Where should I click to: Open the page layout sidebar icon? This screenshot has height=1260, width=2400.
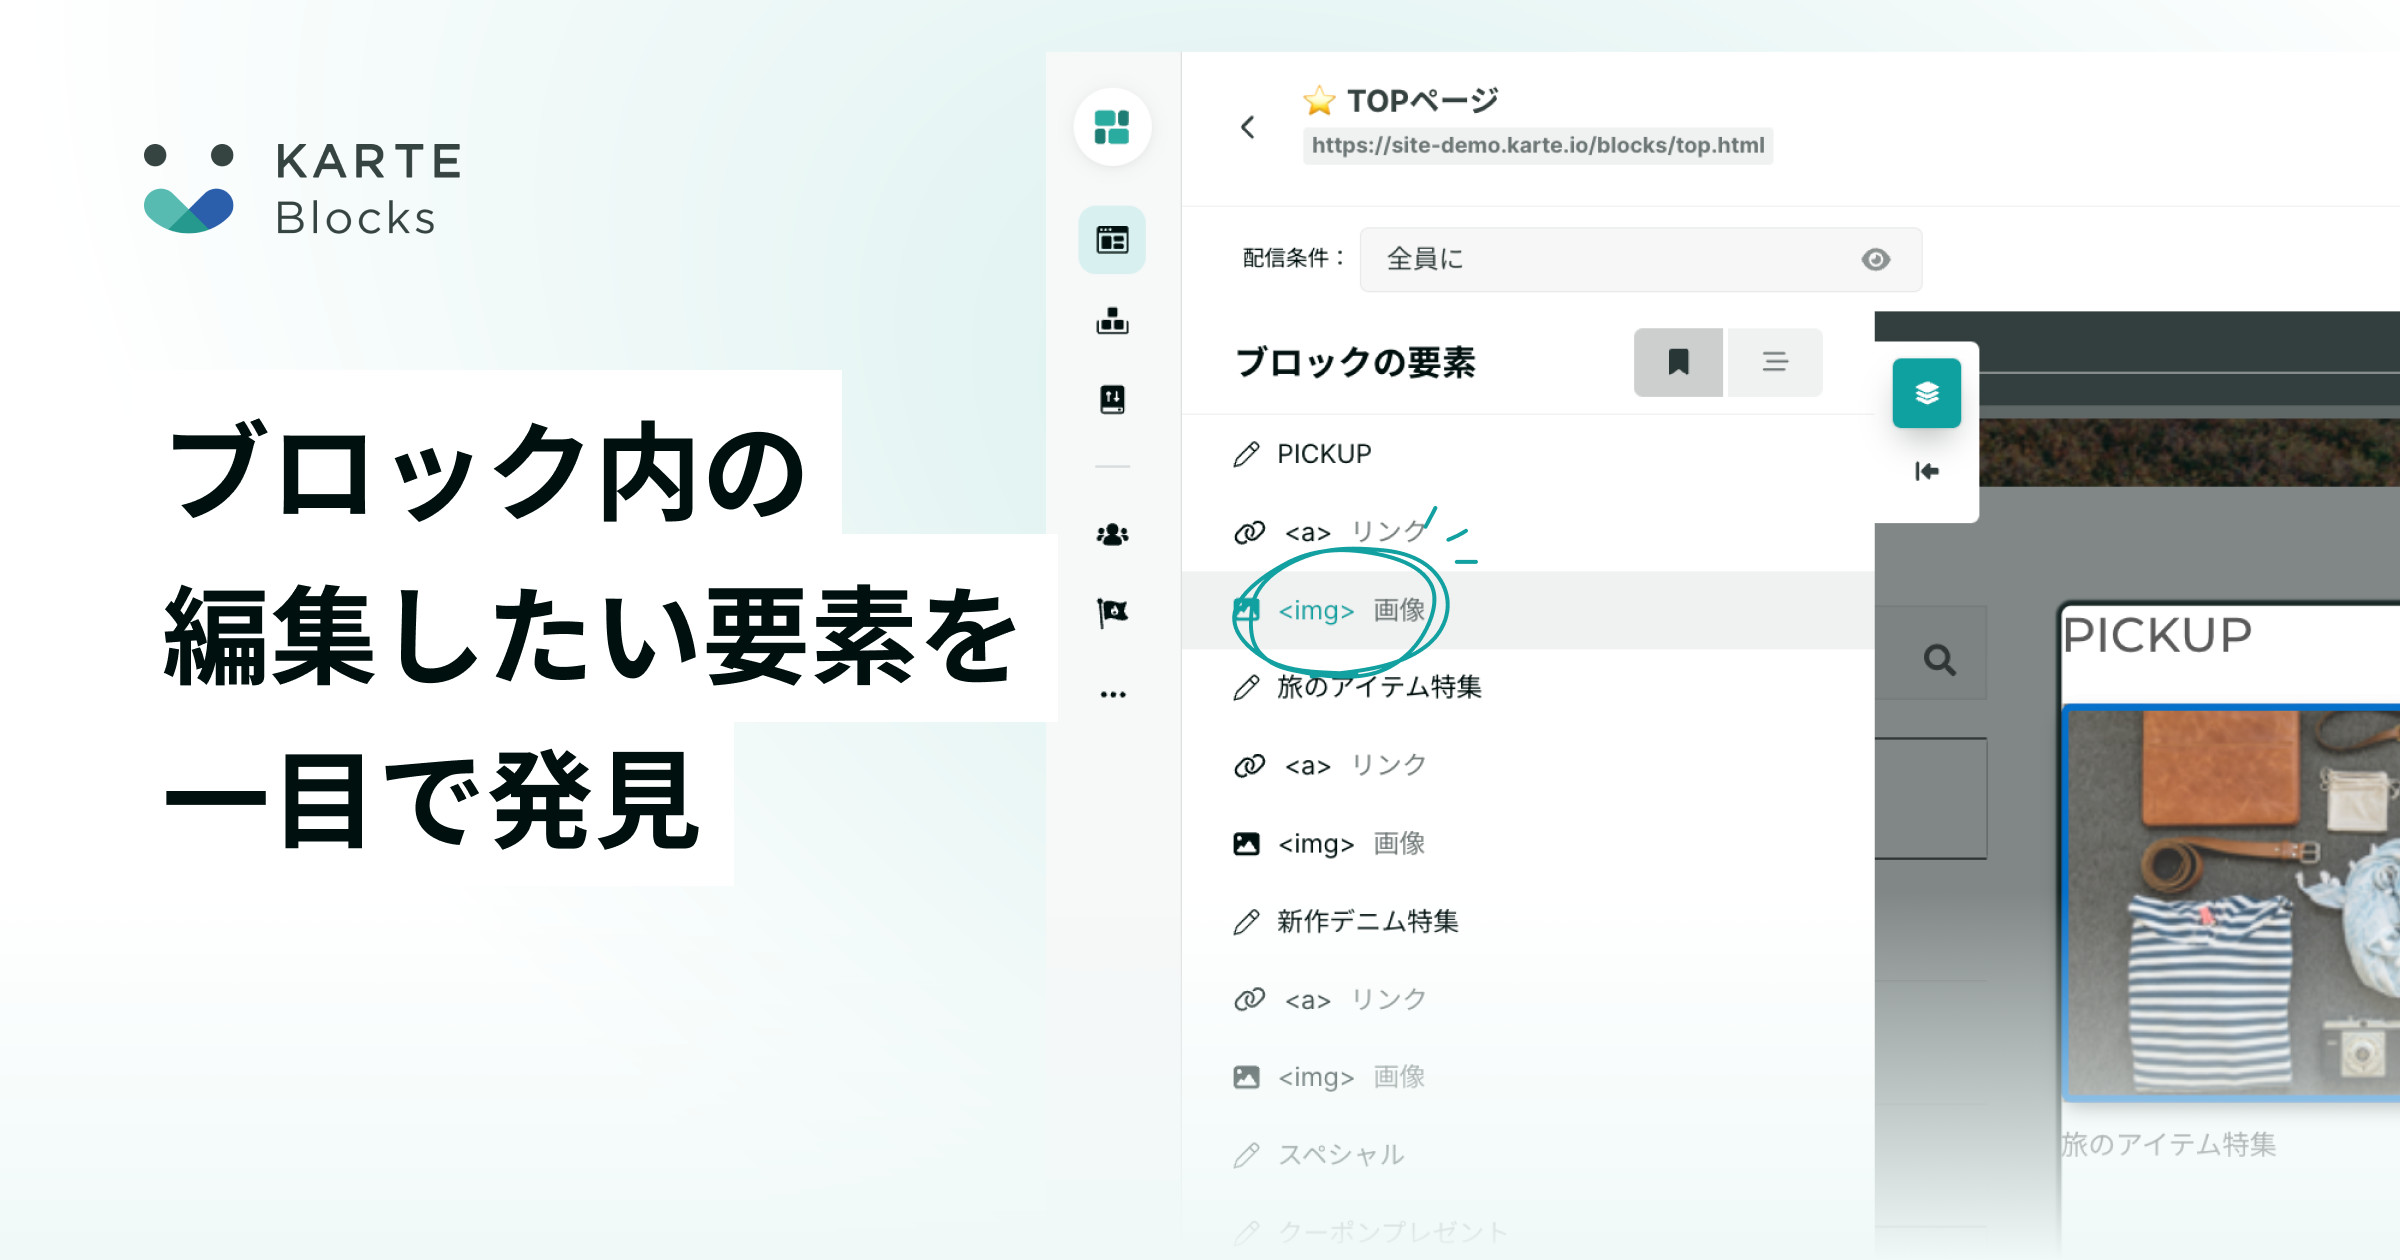pyautogui.click(x=1112, y=240)
